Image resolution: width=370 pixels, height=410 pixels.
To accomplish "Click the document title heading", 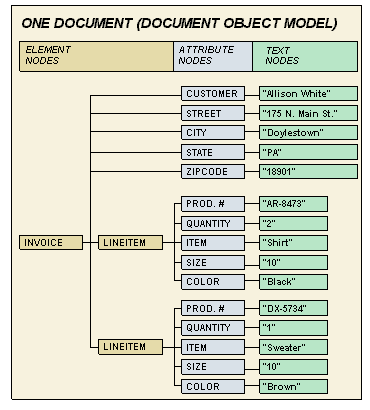I will click(x=179, y=23).
